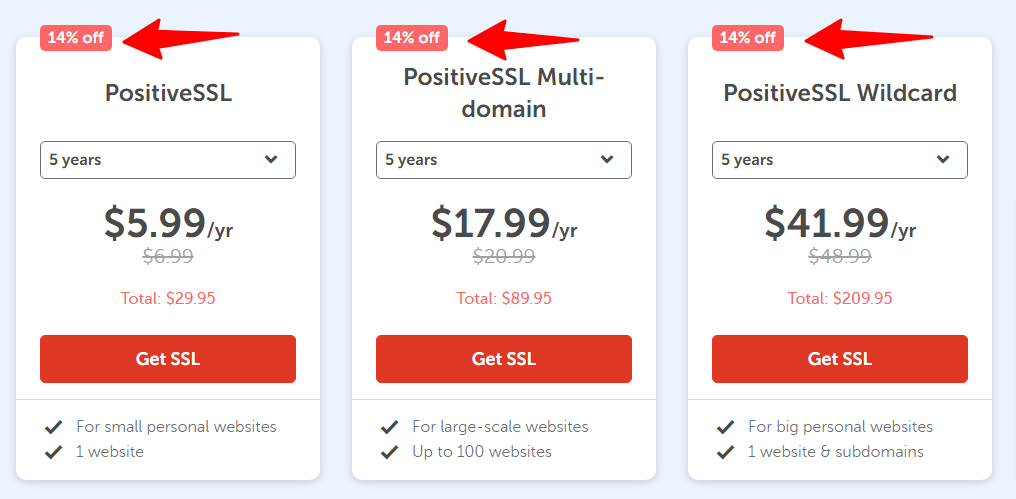The height and width of the screenshot is (499, 1016).
Task: Click the 14% off badge on PositiveSSL Wildcard
Action: 748,38
